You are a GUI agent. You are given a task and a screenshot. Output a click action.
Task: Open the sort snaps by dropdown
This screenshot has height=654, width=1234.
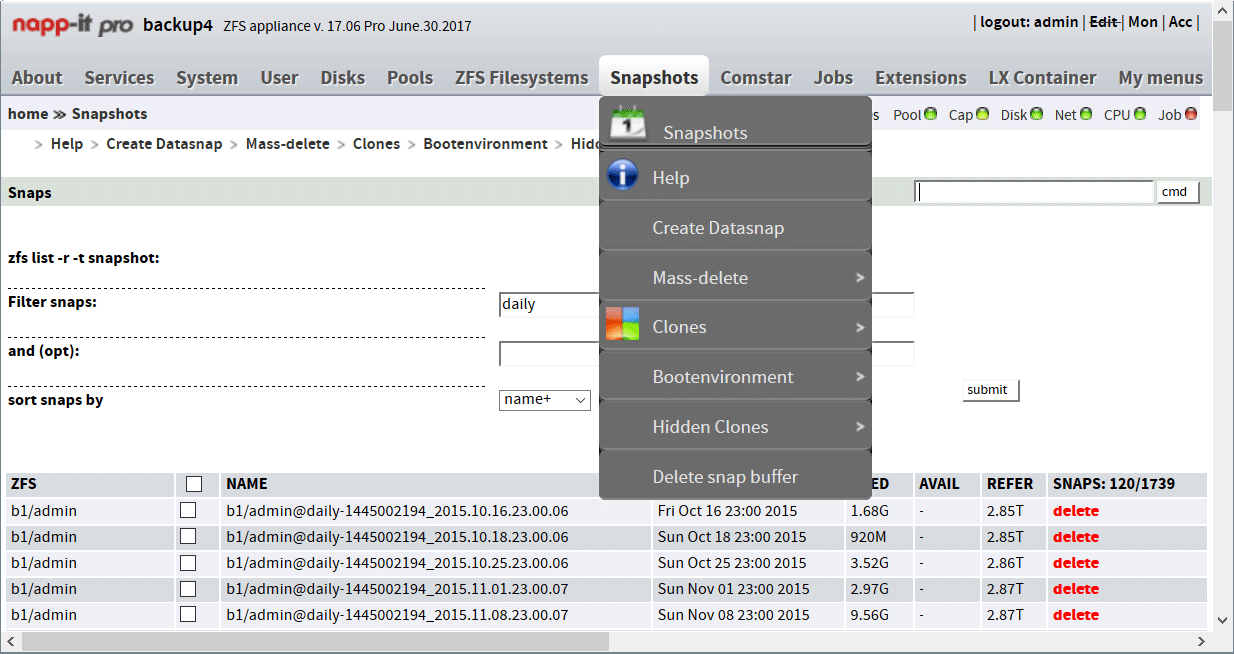545,400
